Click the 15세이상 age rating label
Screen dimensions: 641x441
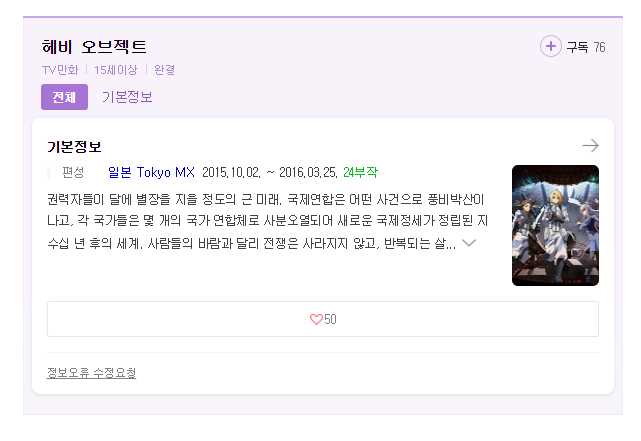point(116,70)
